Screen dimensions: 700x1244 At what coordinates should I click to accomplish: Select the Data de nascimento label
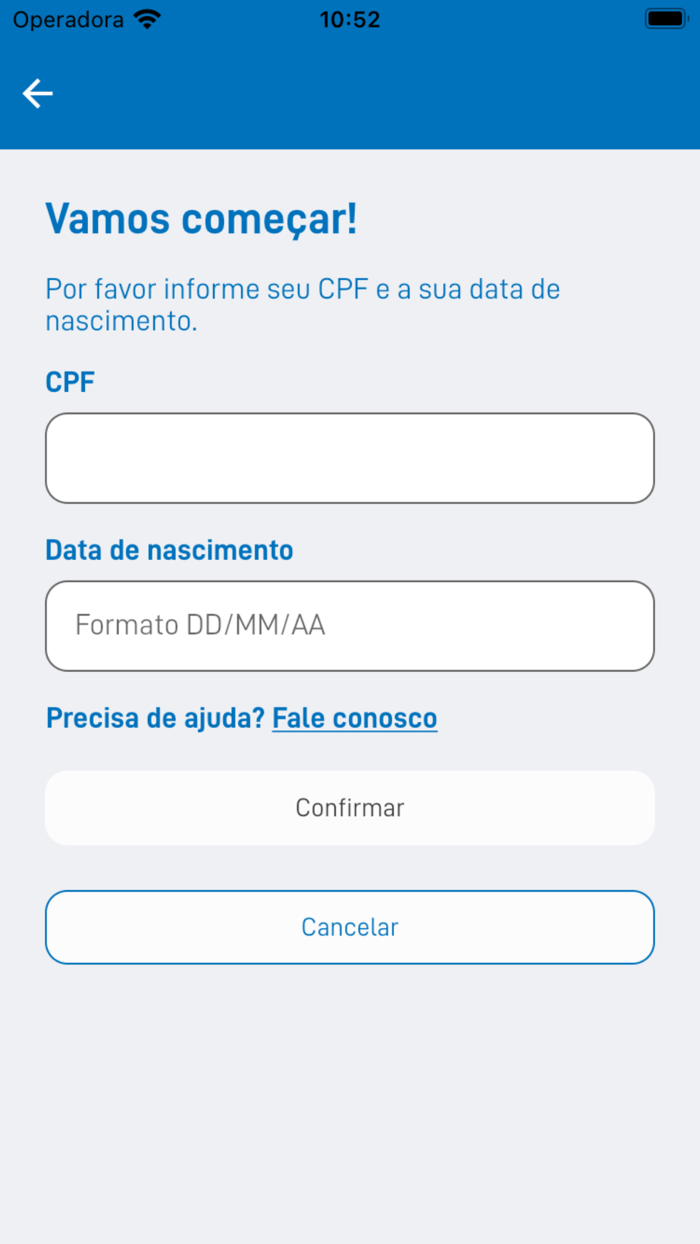pyautogui.click(x=168, y=549)
